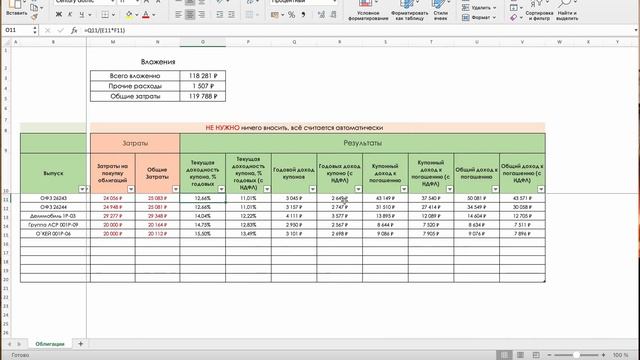Click the merge cells icon
This screenshot has width=640, height=360.
(249, 15)
